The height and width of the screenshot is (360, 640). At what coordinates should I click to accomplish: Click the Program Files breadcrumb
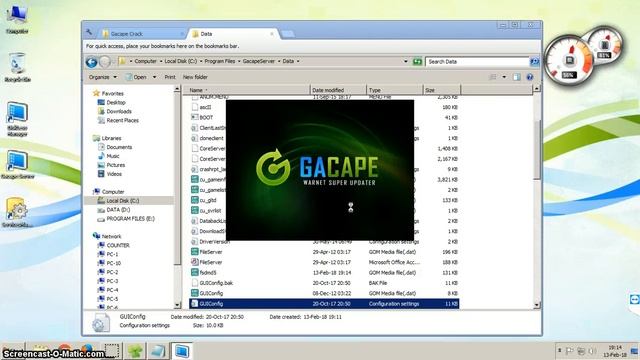(220, 61)
